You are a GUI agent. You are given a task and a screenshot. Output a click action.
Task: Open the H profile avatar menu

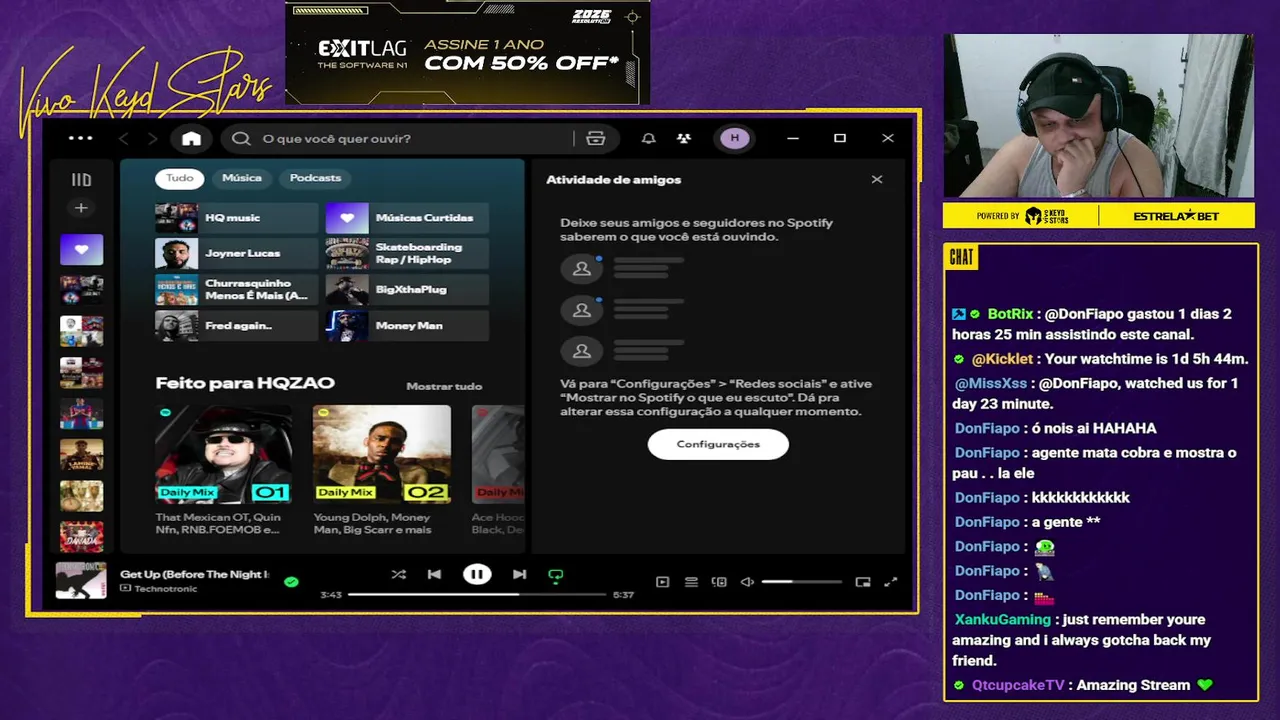click(735, 138)
